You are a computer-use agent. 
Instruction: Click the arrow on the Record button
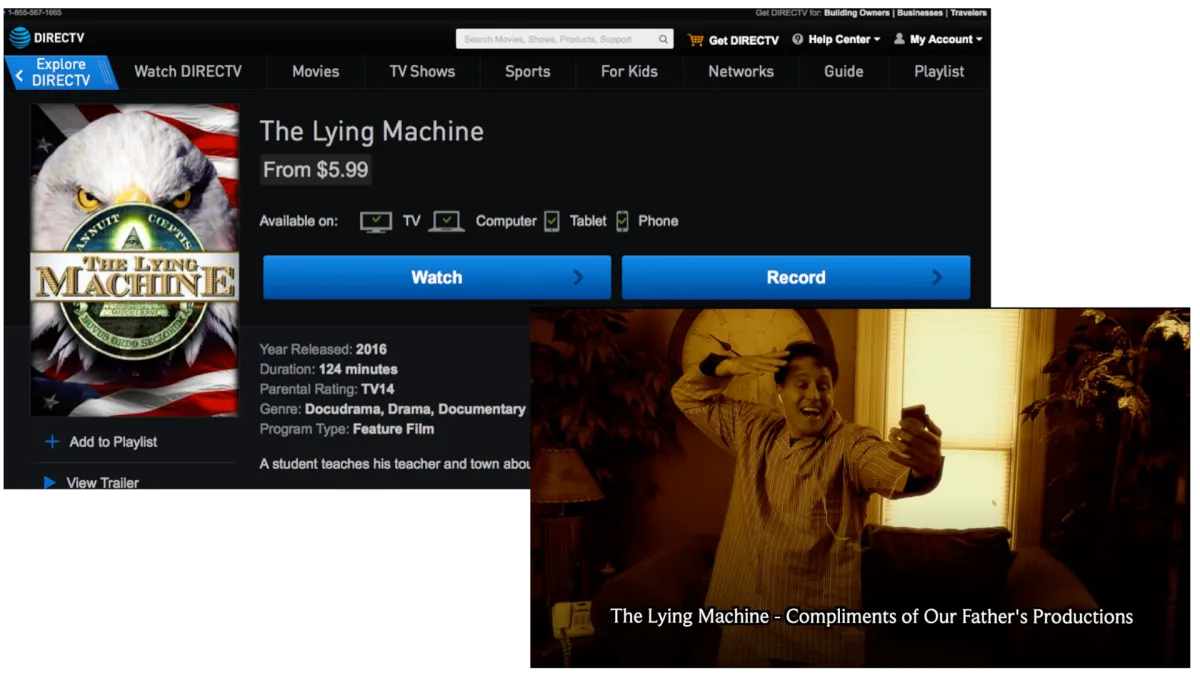pyautogui.click(x=937, y=277)
